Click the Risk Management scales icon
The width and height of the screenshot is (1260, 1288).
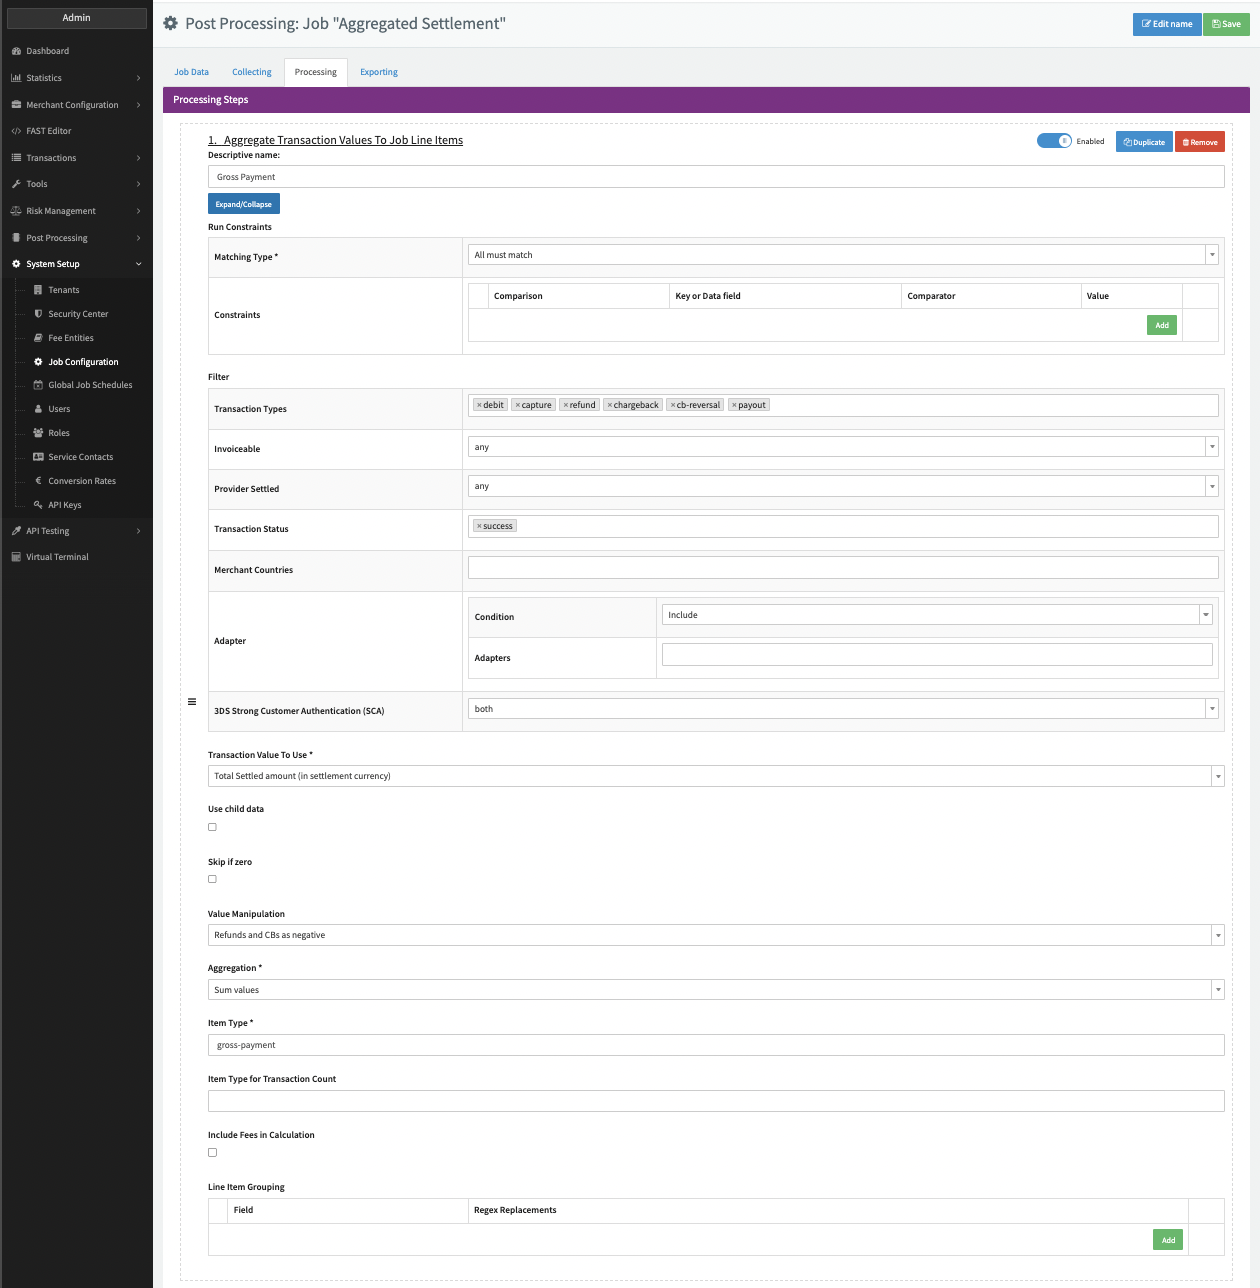coord(16,211)
